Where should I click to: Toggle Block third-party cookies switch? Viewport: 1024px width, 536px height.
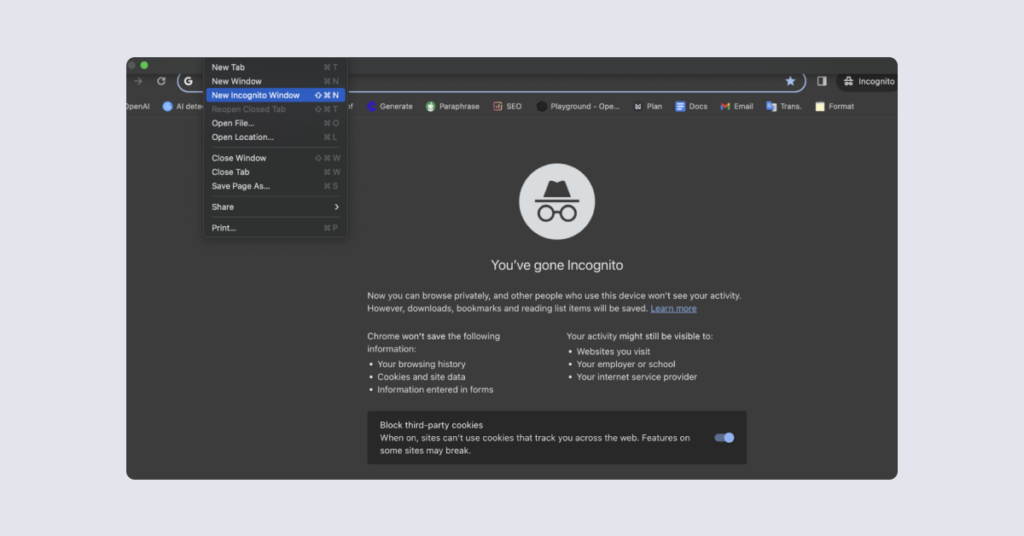tap(724, 437)
